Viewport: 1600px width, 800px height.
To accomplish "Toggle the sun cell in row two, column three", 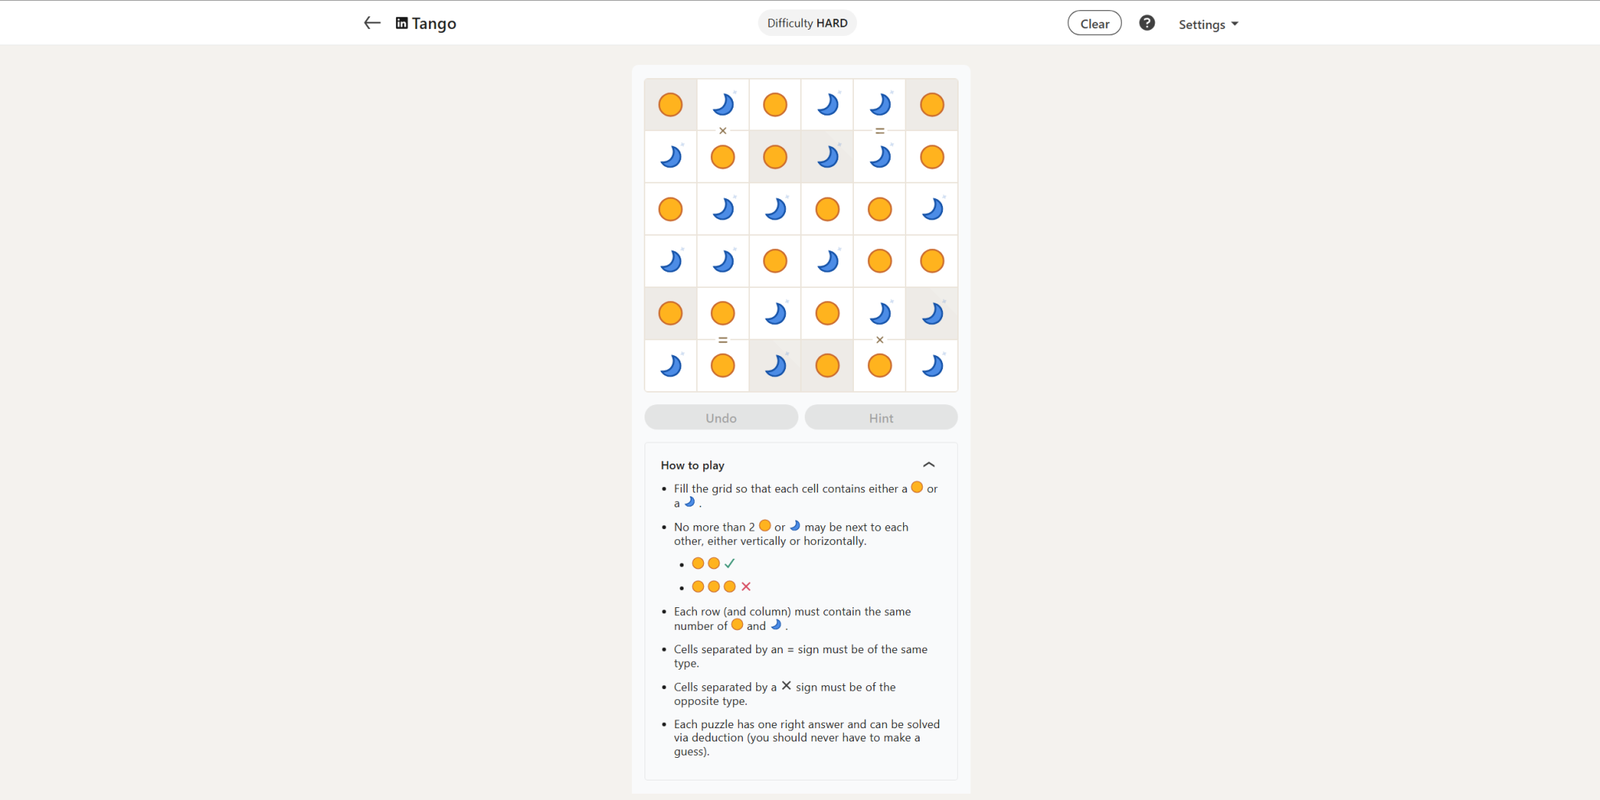I will click(x=775, y=157).
